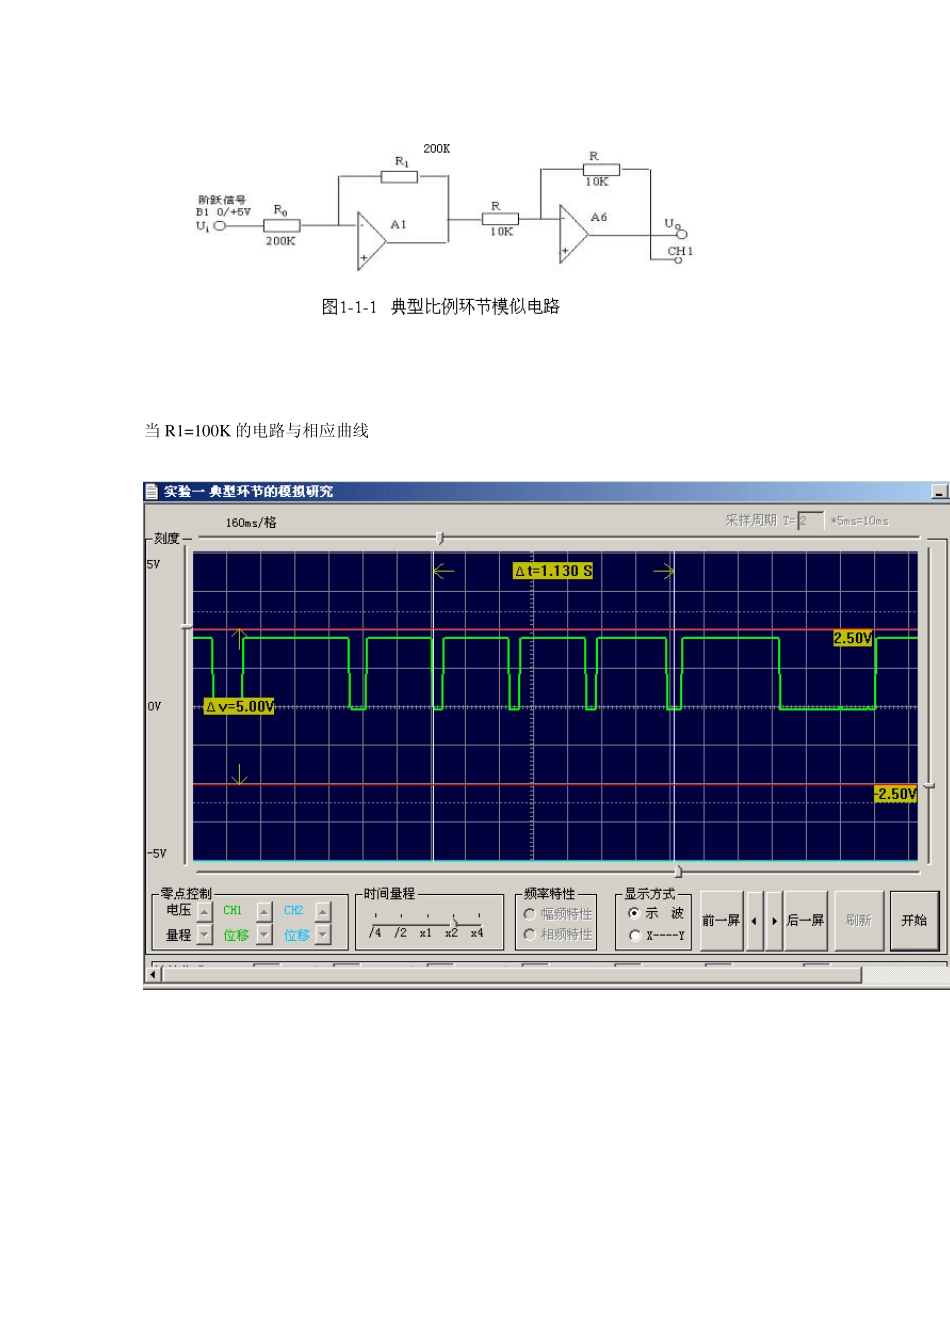Choose the 相频特性 radio option

(x=530, y=934)
